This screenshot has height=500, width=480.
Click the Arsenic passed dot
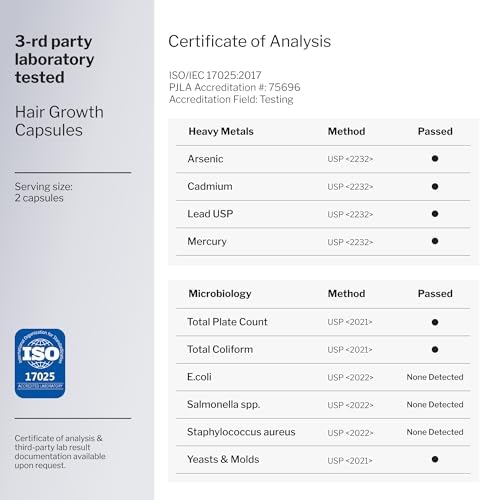click(x=435, y=159)
